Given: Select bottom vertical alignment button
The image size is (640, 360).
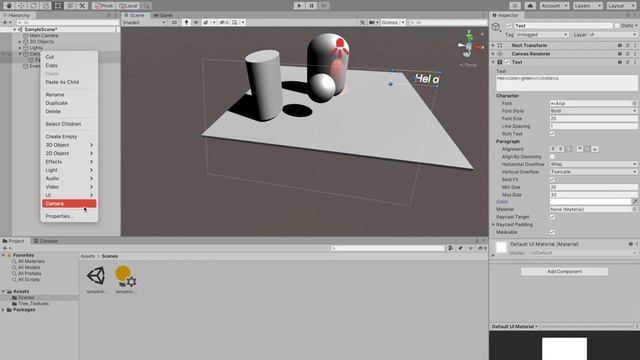Looking at the screenshot, I should coord(595,149).
